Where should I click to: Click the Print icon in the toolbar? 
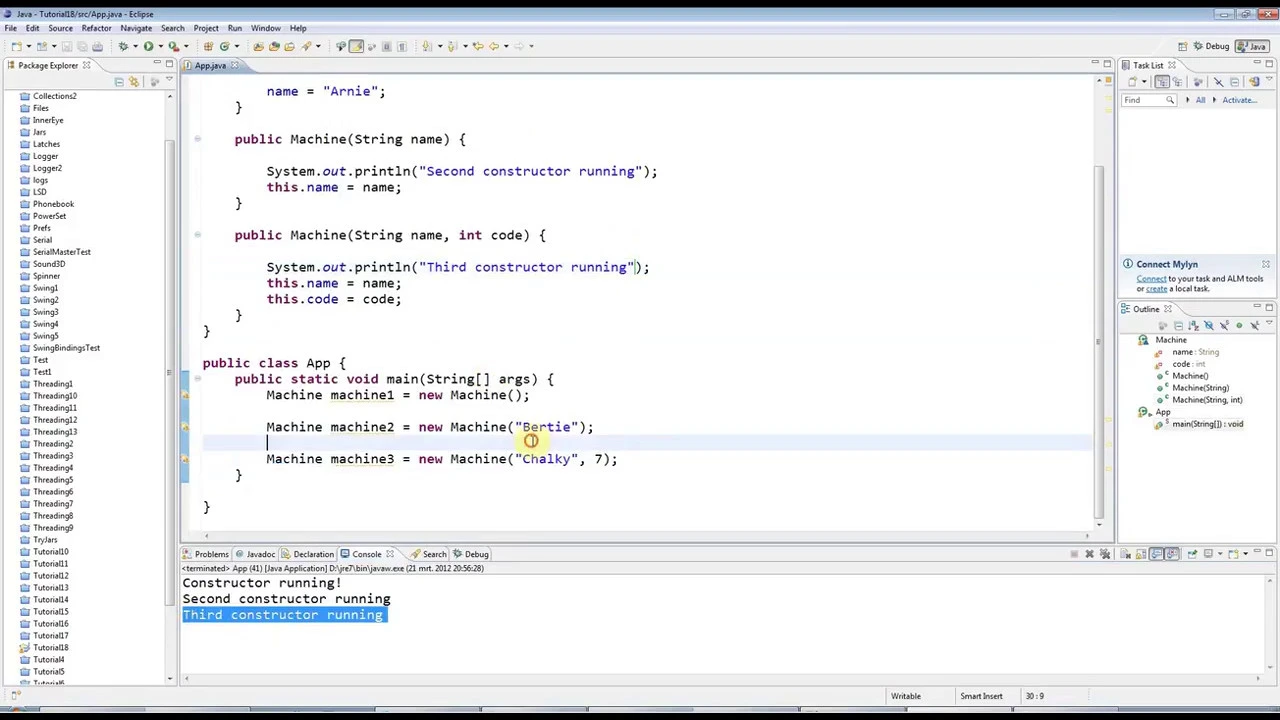pos(97,46)
